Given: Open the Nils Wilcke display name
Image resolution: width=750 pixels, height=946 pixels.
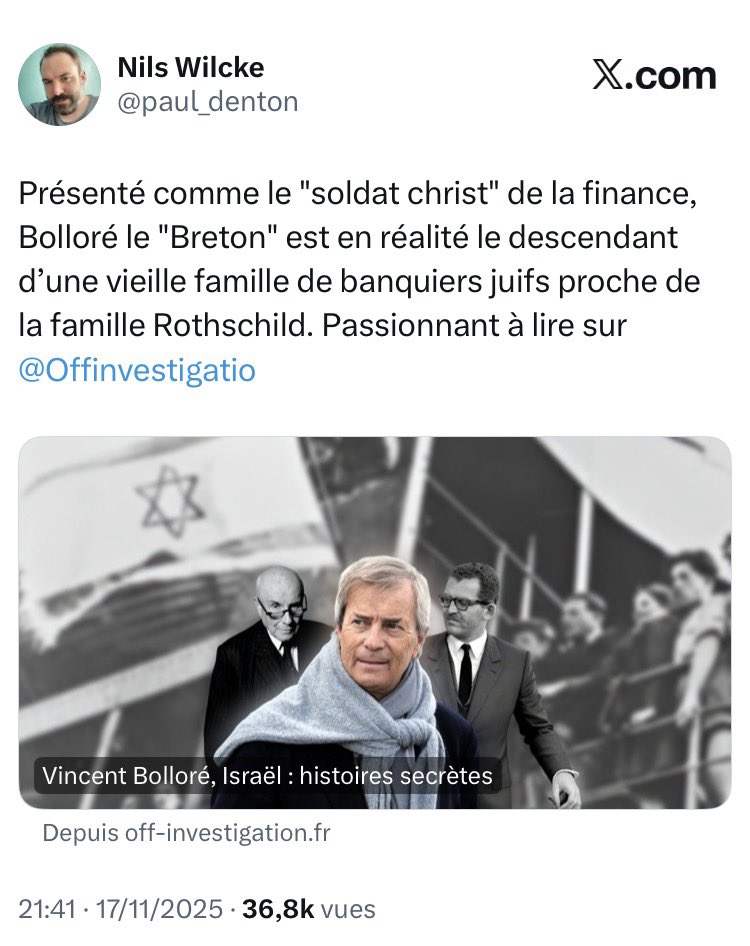Looking at the screenshot, I should pyautogui.click(x=191, y=68).
